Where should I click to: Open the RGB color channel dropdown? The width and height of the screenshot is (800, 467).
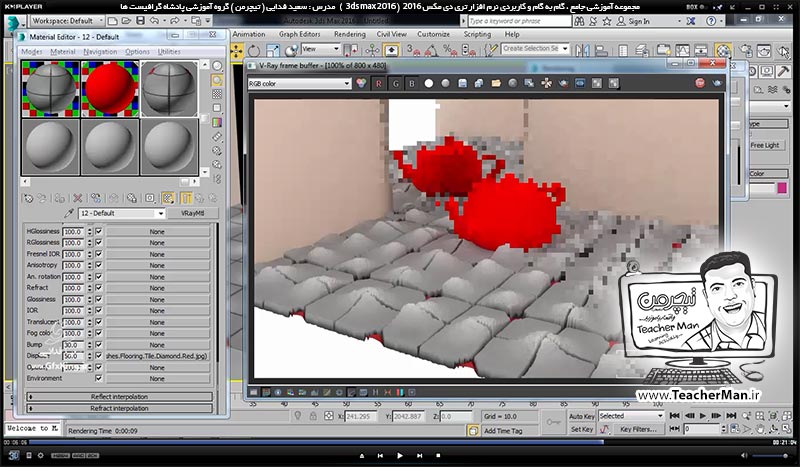[299, 83]
